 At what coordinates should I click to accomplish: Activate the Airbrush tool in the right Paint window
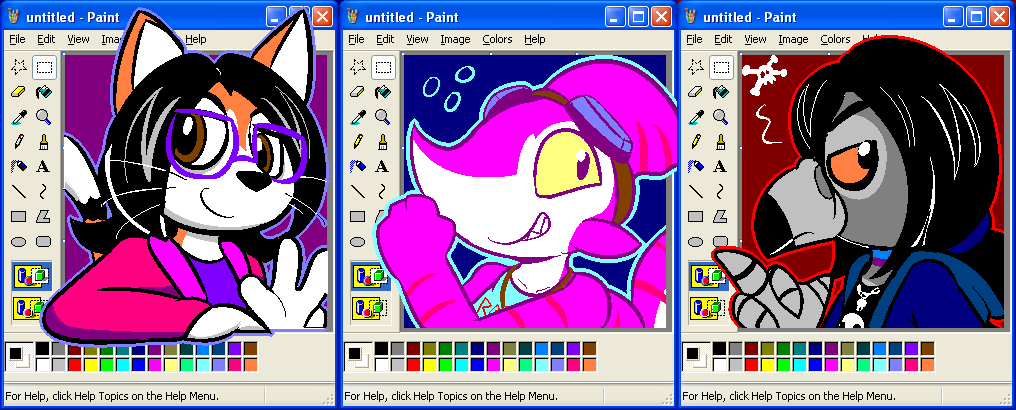pos(696,166)
